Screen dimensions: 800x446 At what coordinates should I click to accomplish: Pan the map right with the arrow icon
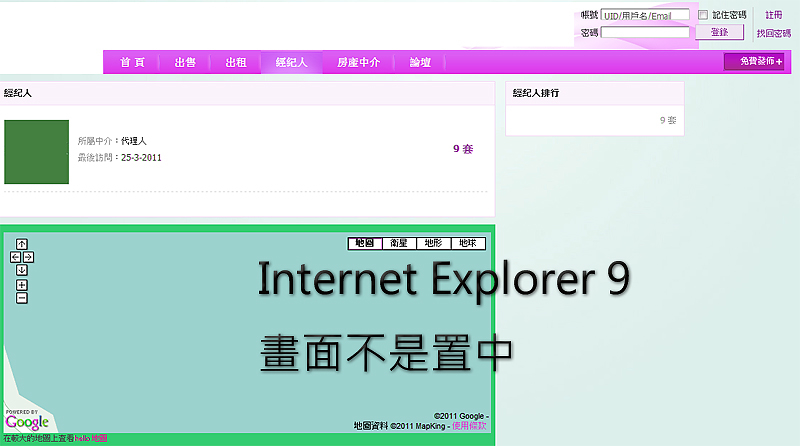[x=28, y=257]
